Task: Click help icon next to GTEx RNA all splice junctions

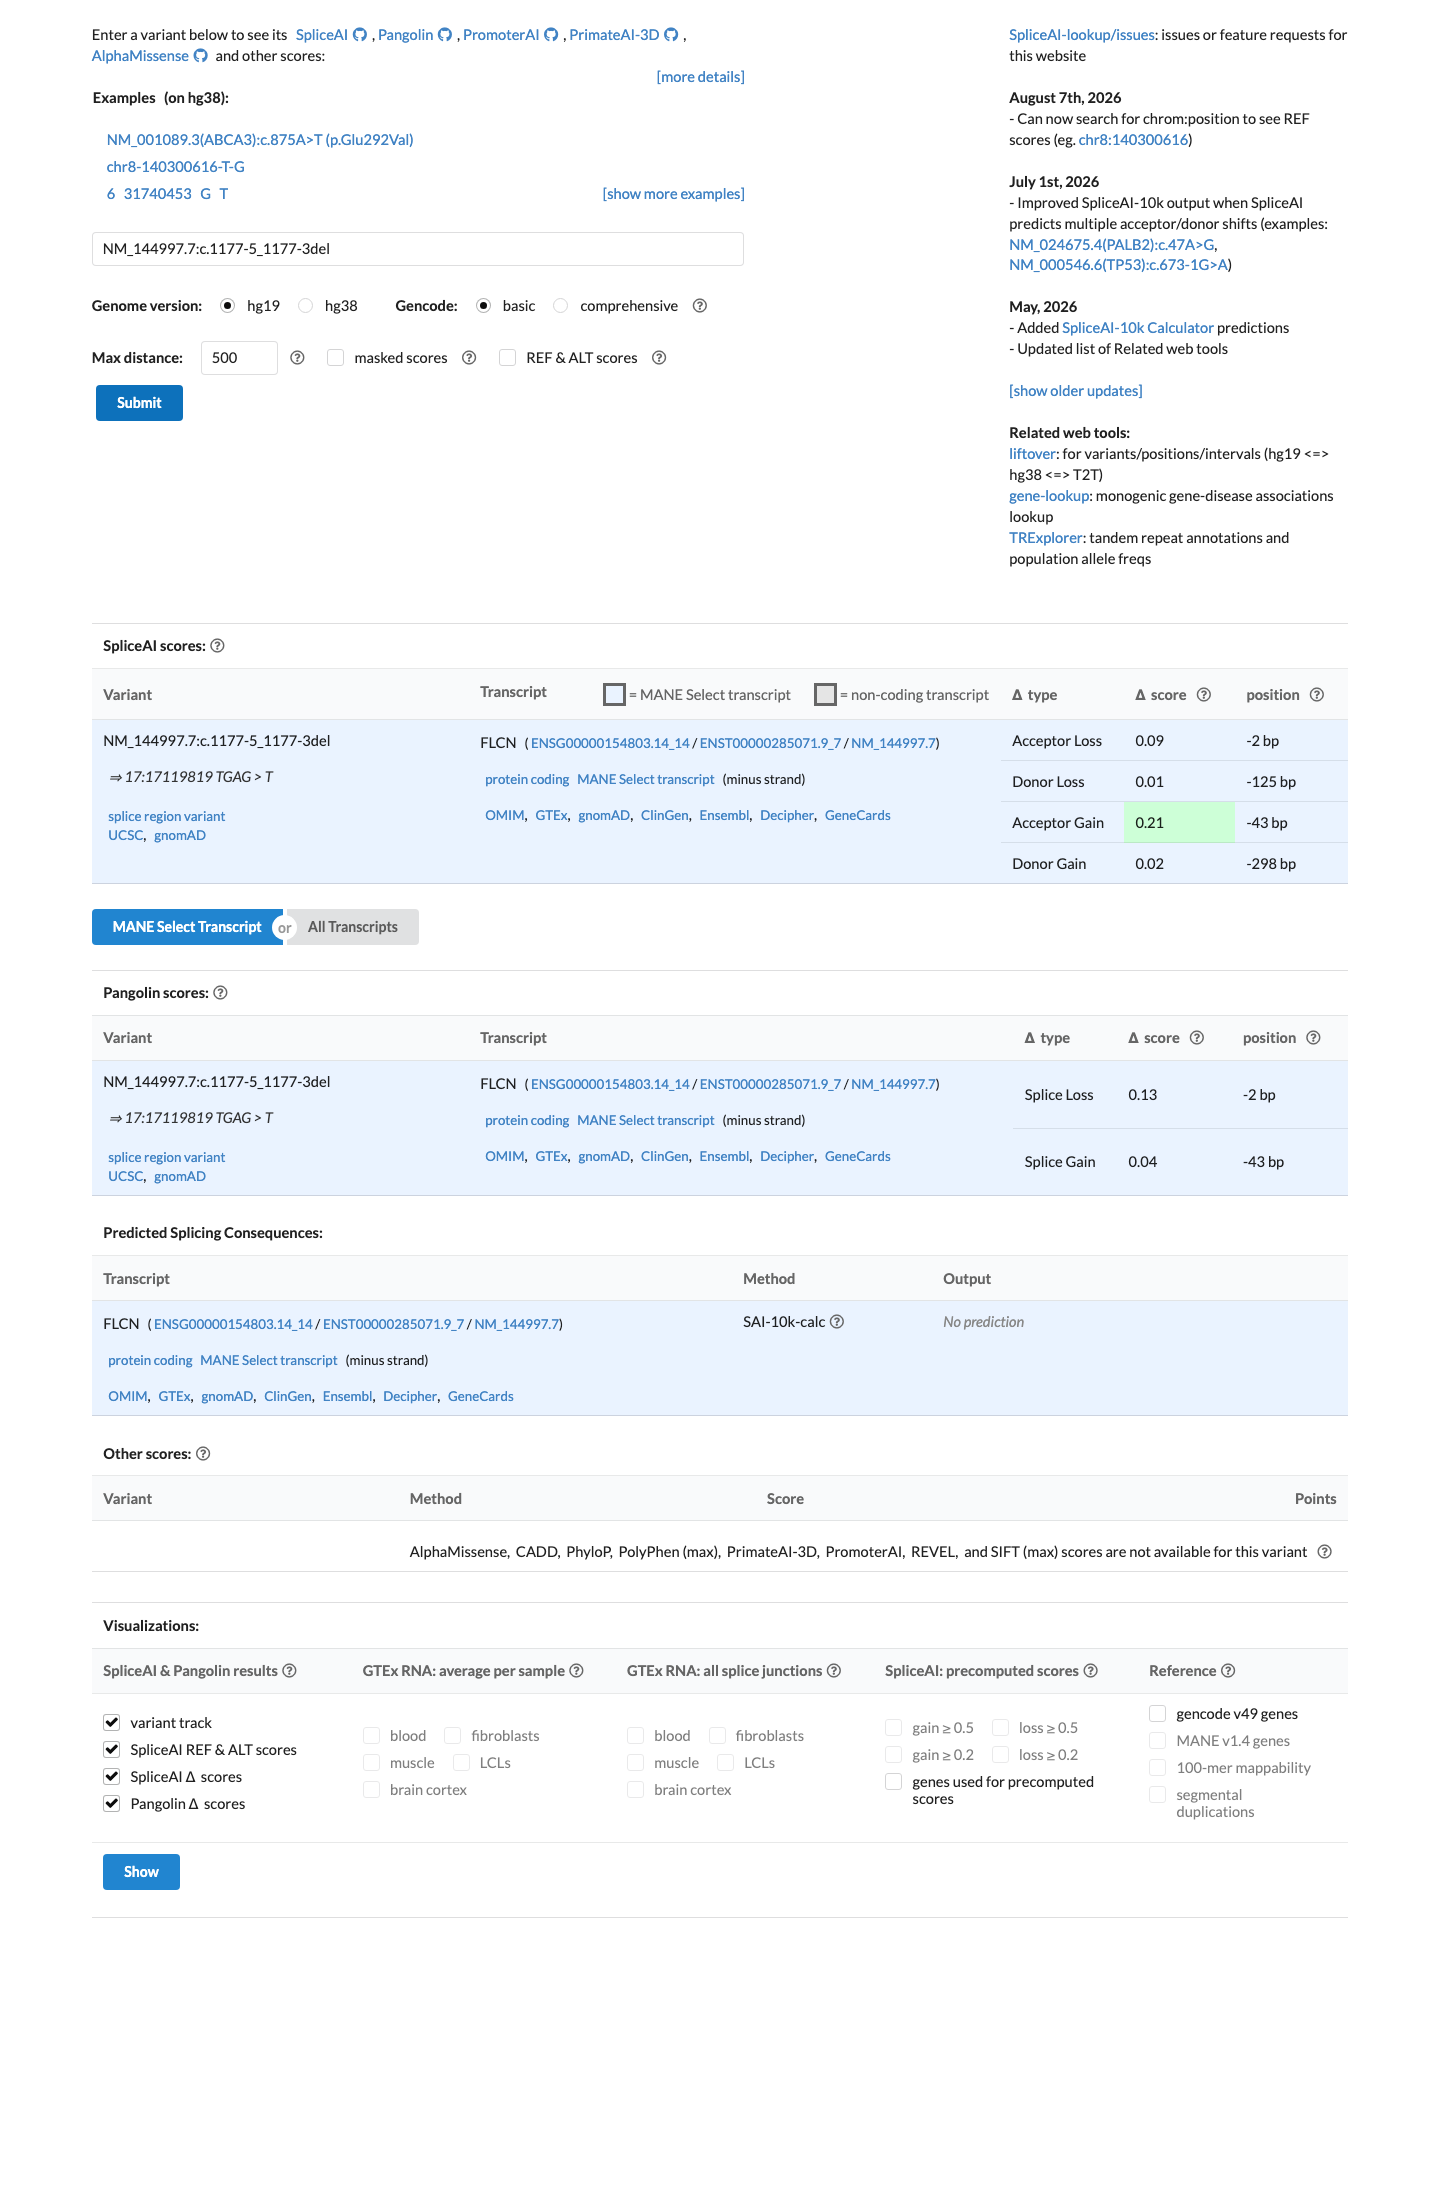Action: click(x=834, y=1671)
